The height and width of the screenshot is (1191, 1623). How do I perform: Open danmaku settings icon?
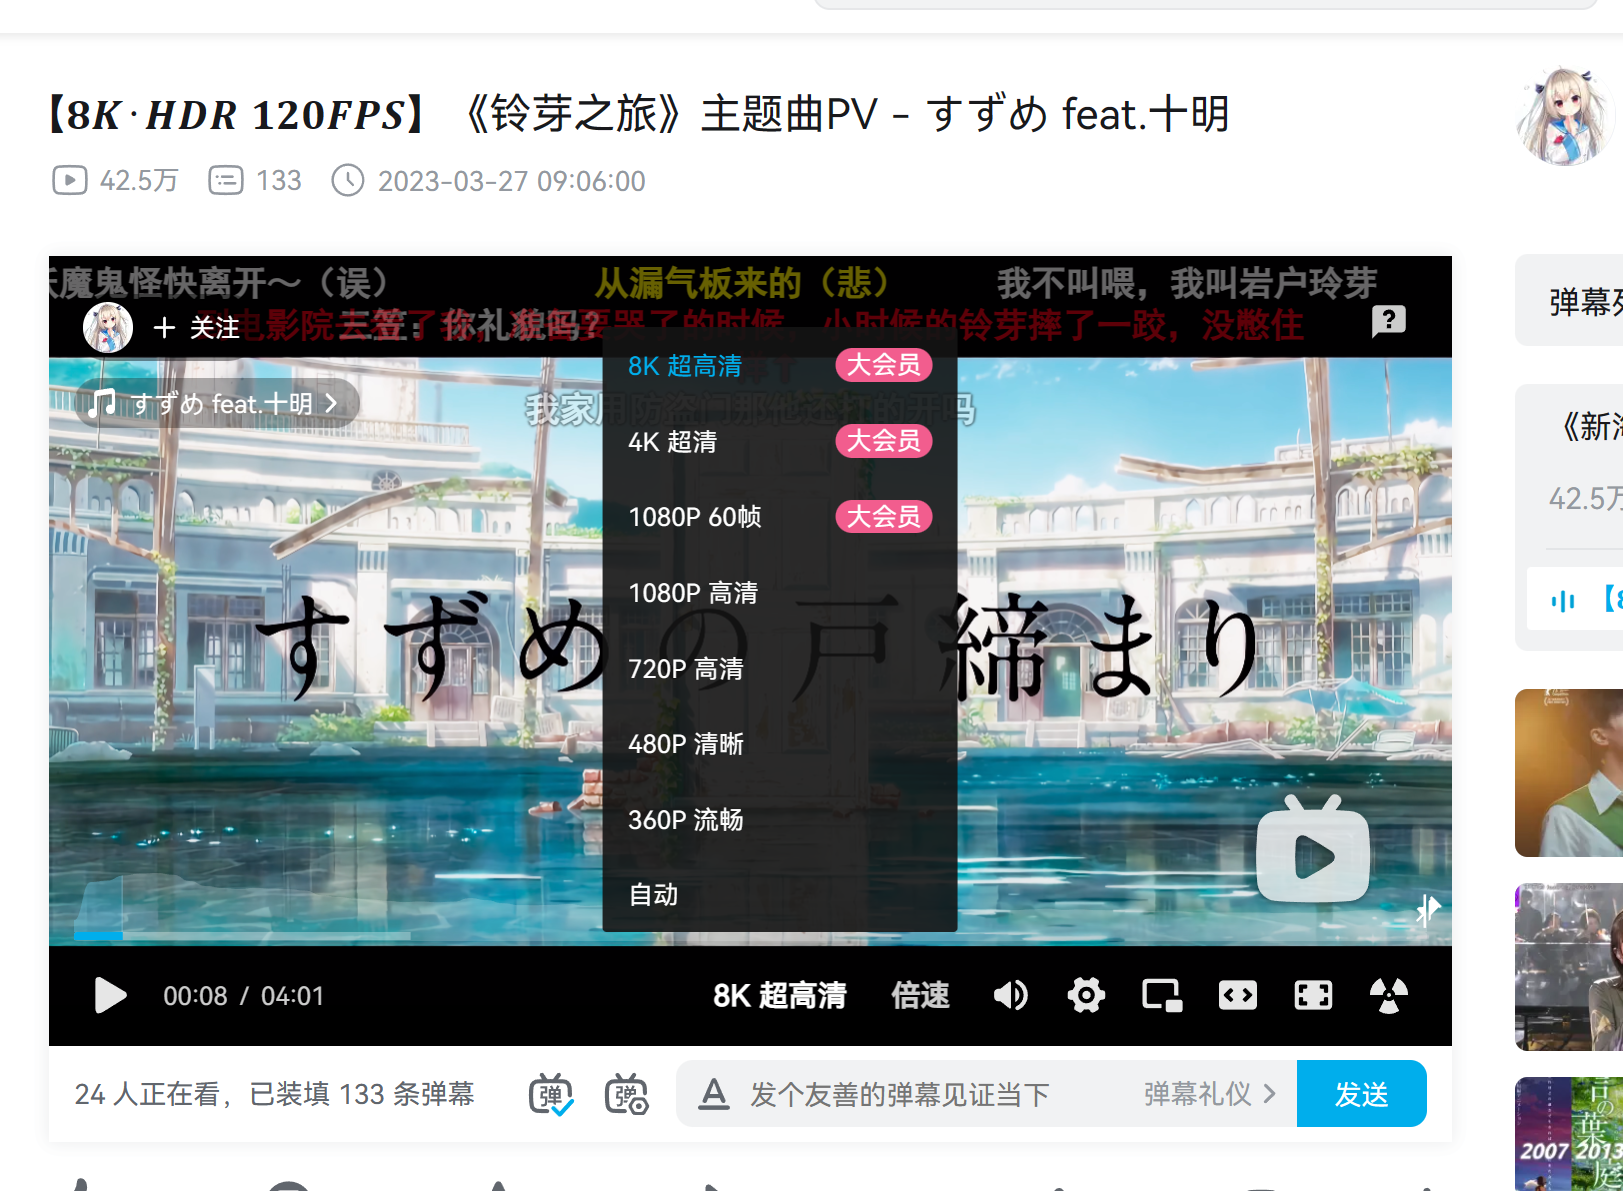coord(627,1094)
